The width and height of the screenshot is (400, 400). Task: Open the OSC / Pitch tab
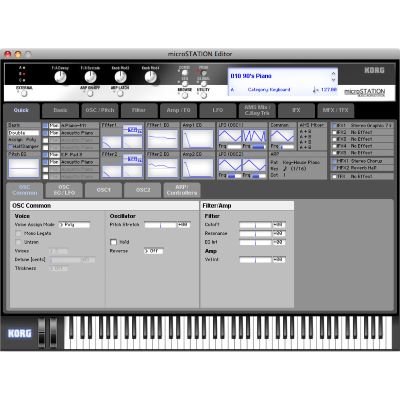click(100, 110)
